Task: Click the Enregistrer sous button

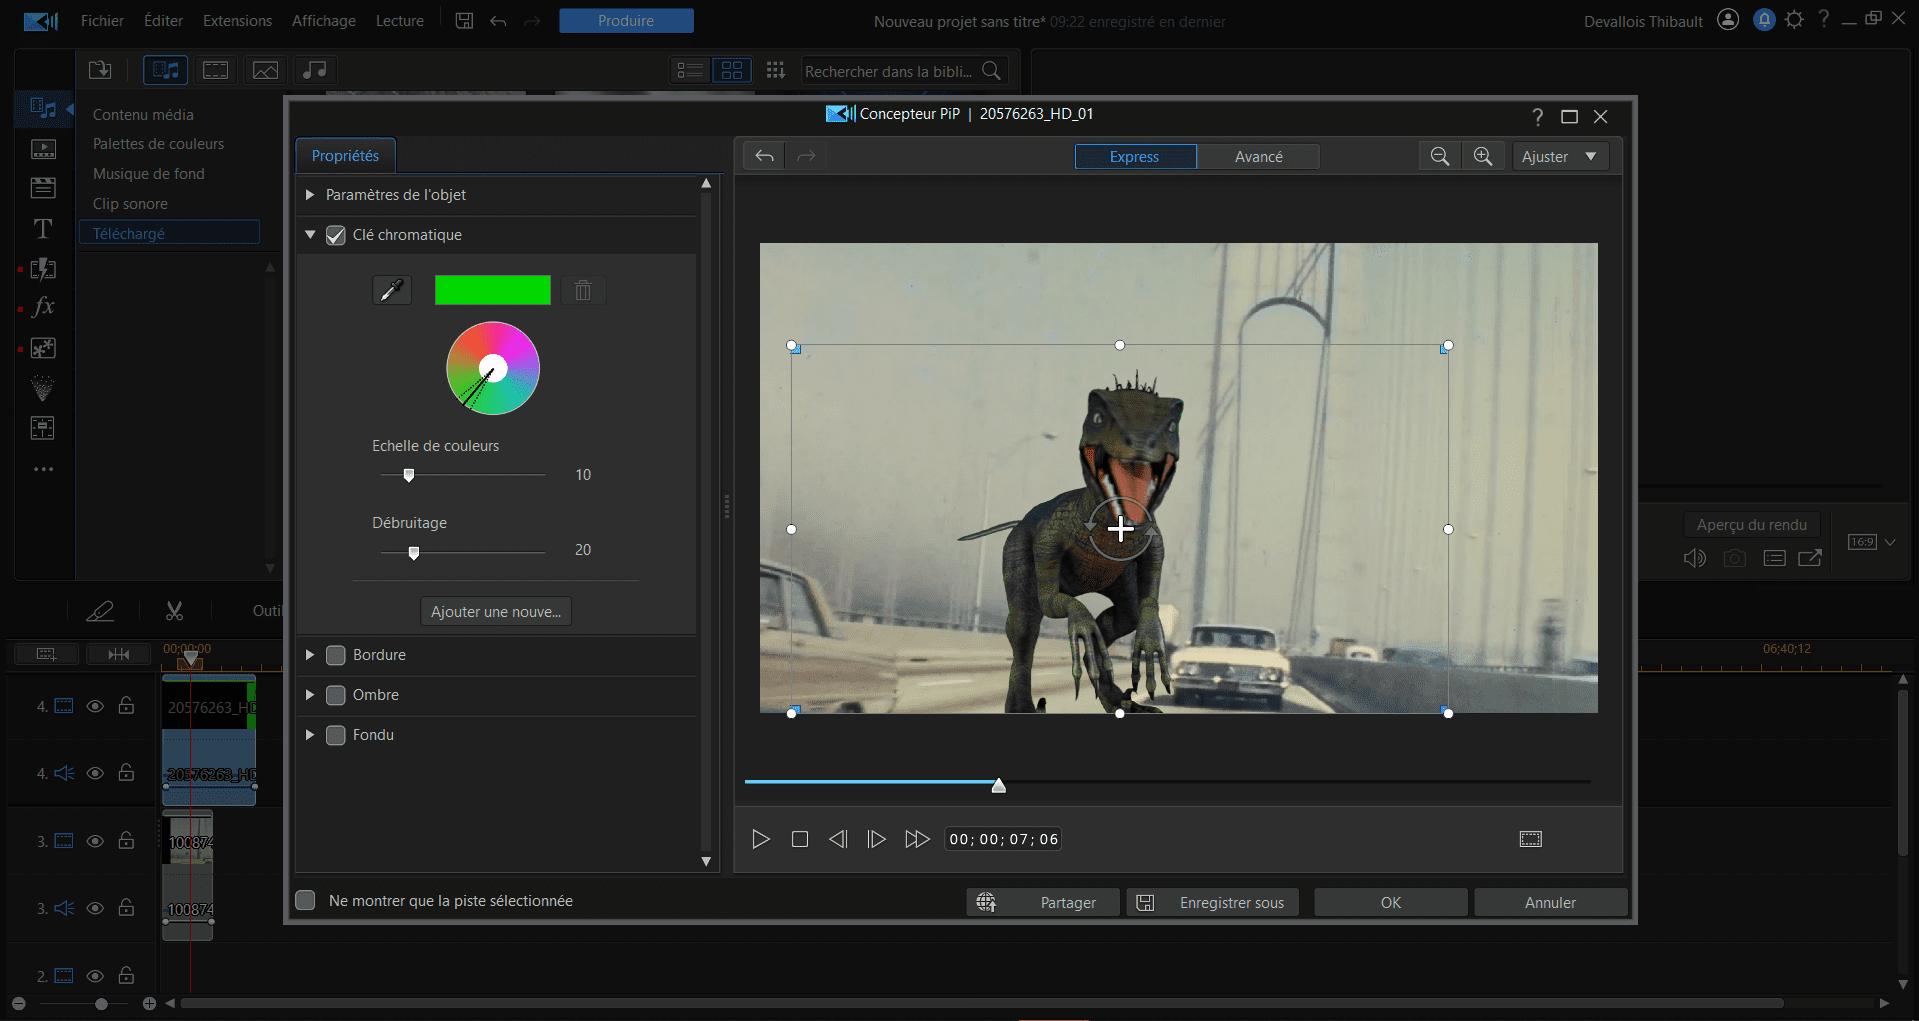Action: tap(1212, 902)
